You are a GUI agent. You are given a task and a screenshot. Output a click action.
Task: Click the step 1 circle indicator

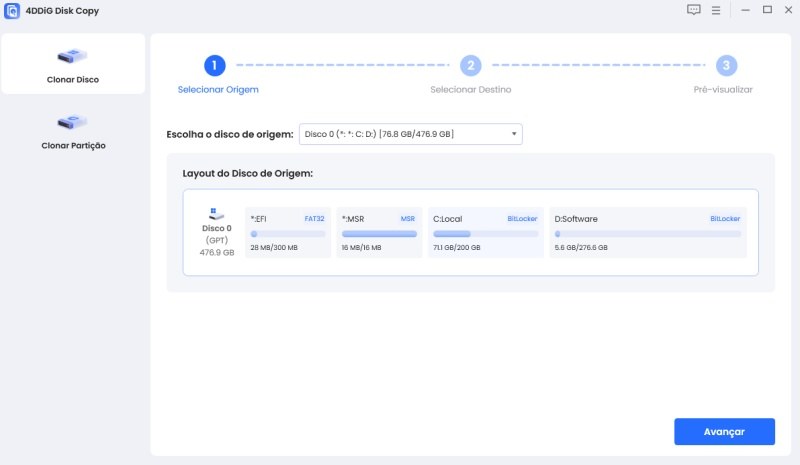(214, 66)
